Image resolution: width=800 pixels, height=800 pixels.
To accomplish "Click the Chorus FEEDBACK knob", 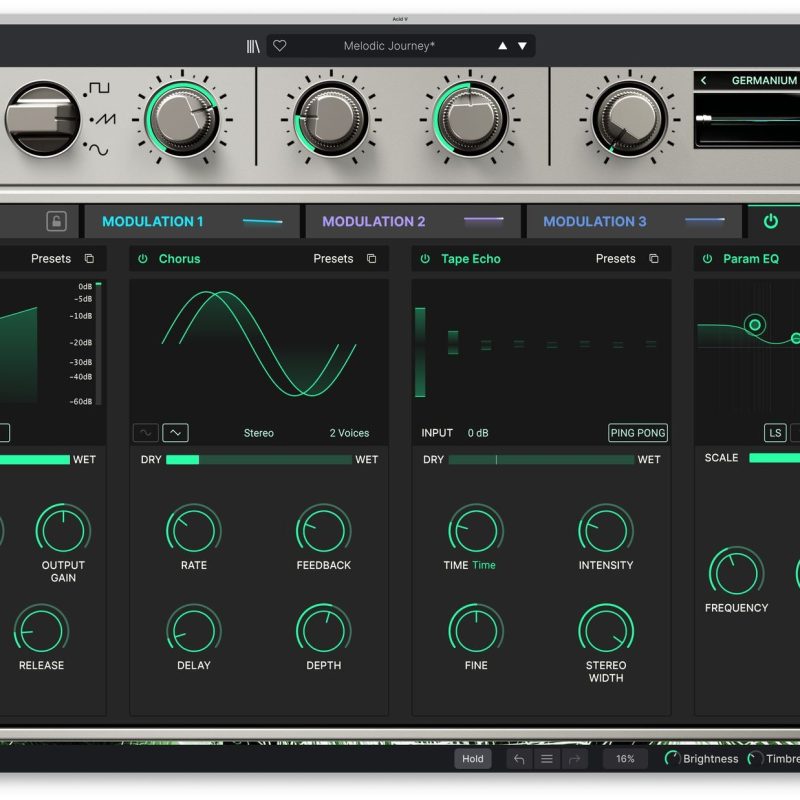I will pyautogui.click(x=323, y=531).
